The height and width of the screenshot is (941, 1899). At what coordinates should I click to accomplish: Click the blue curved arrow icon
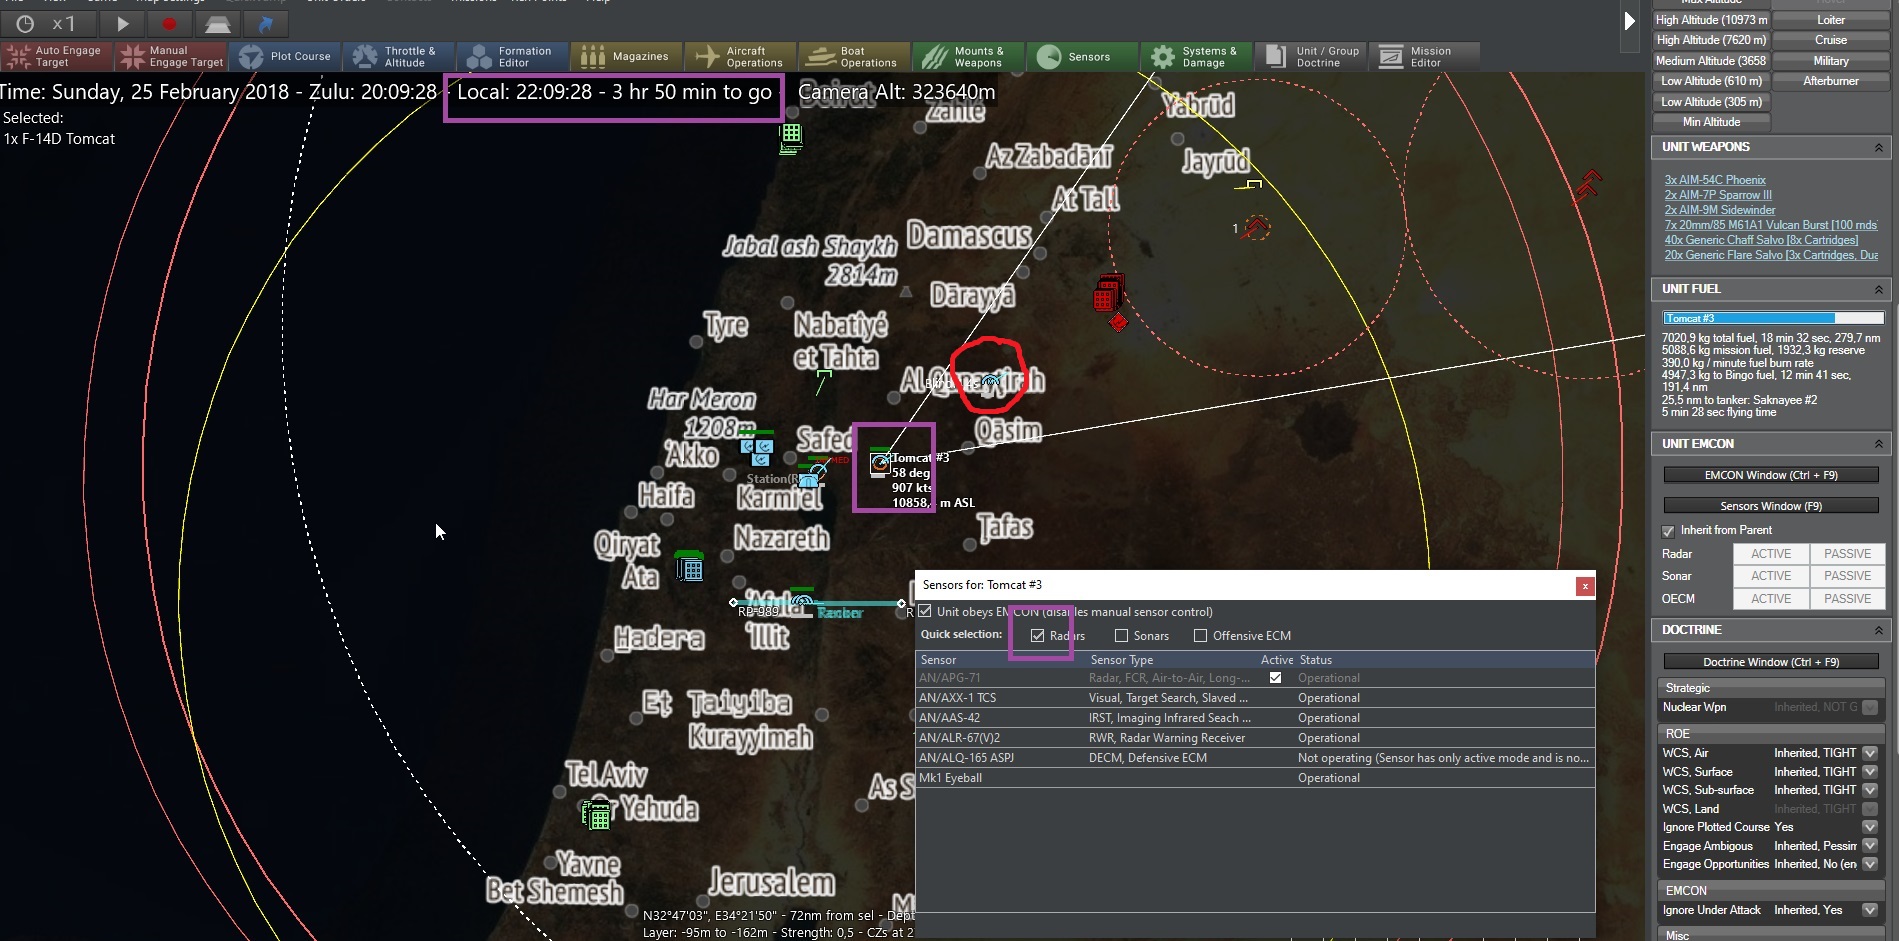pos(266,24)
